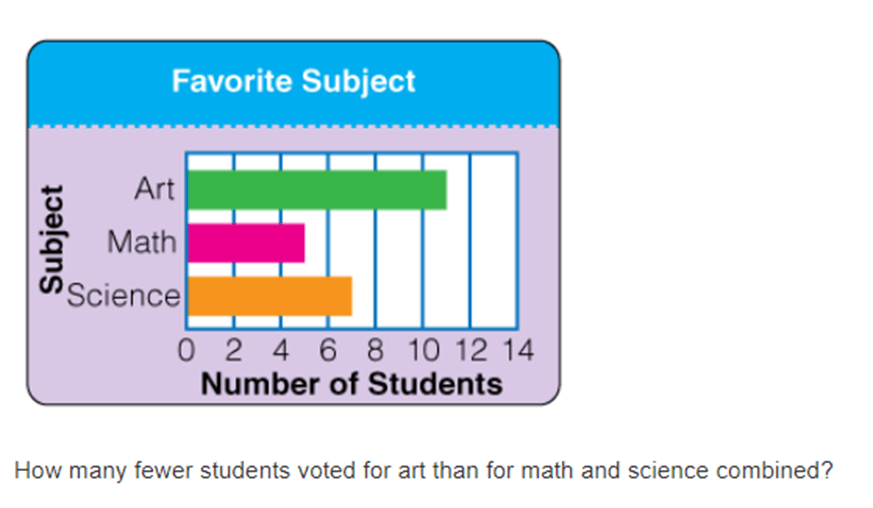Select the Favorite Subject chart title

pos(293,81)
